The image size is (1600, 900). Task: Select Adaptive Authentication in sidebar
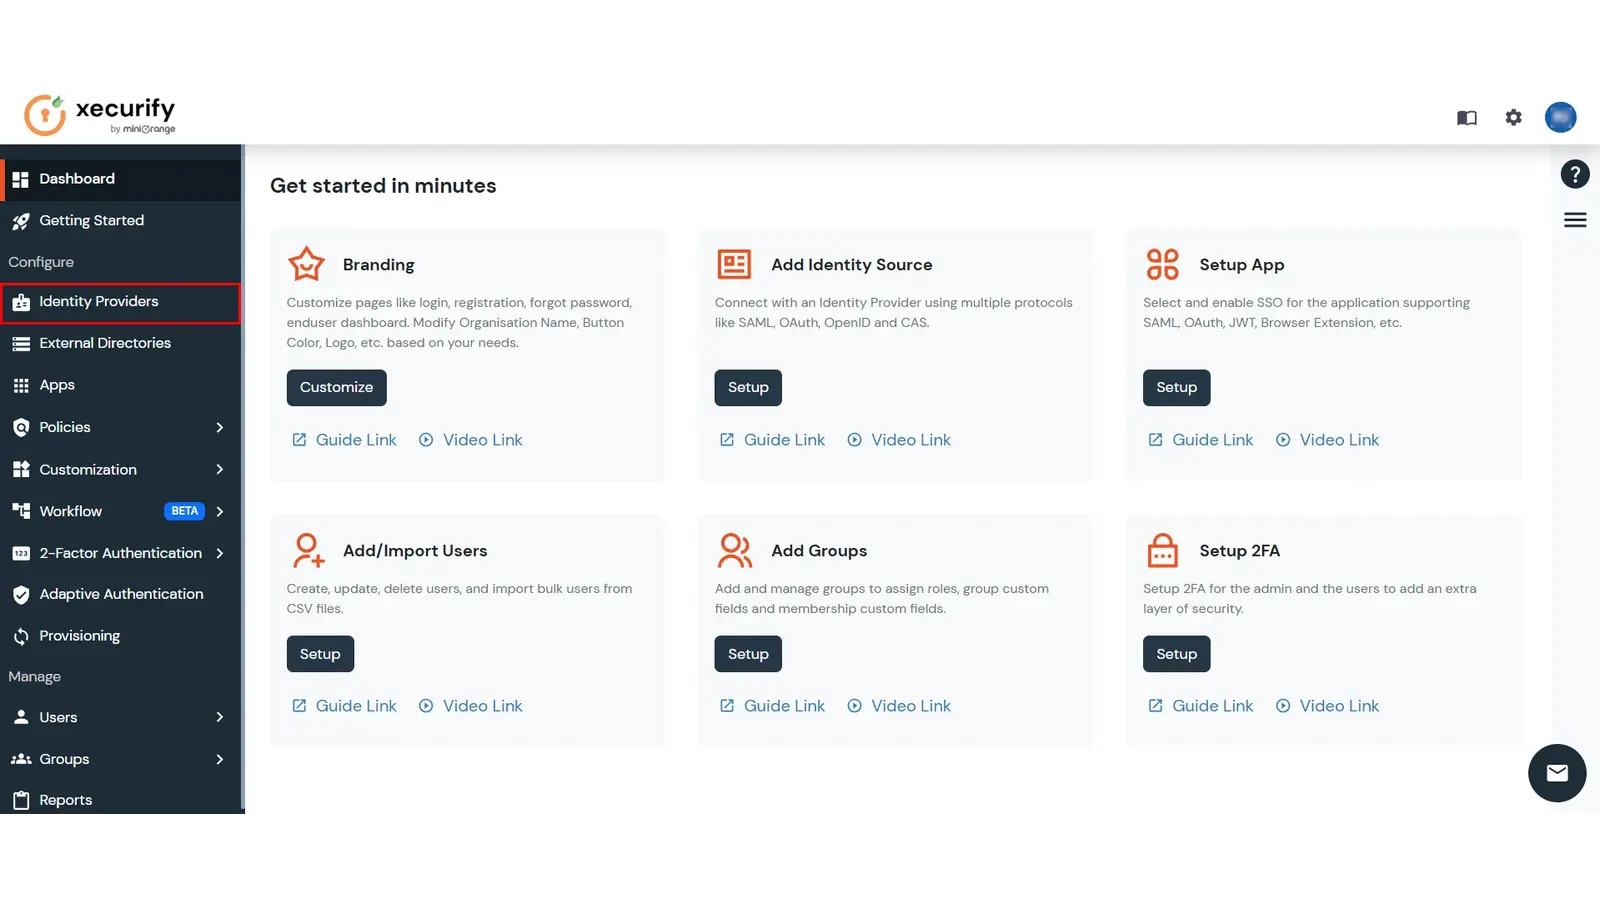[120, 593]
